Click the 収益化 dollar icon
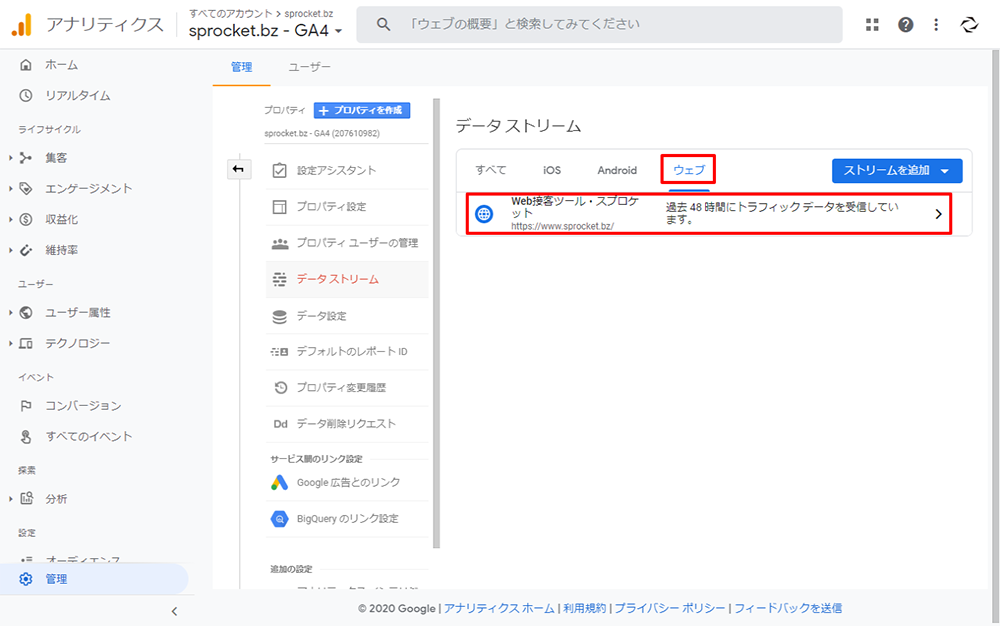Viewport: 1000px width, 626px height. tap(26, 219)
